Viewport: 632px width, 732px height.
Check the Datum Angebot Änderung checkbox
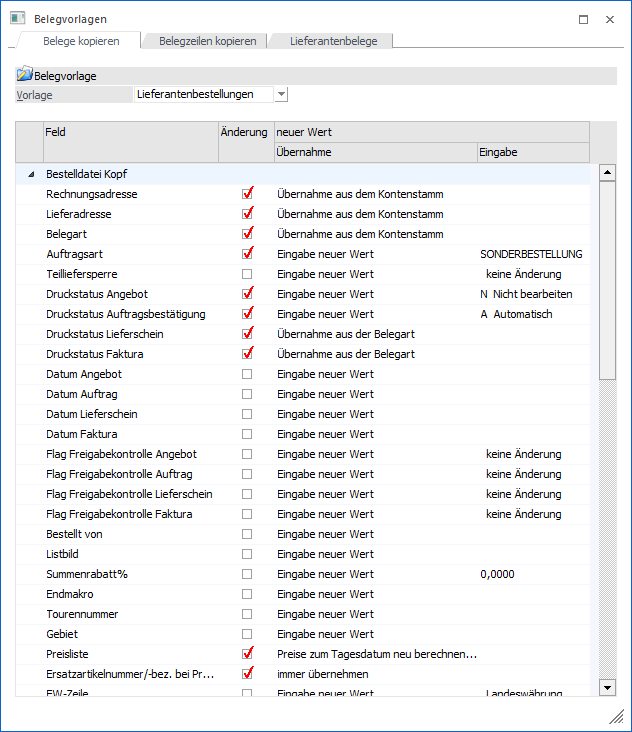(x=247, y=374)
